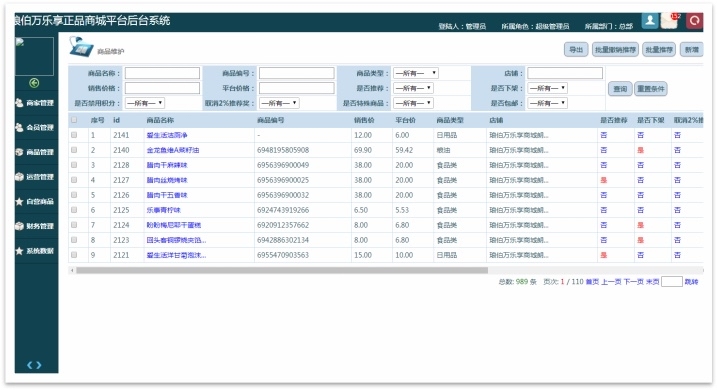Click red 是 under 是否推荐 in row 2121
717x390 pixels.
click(604, 255)
